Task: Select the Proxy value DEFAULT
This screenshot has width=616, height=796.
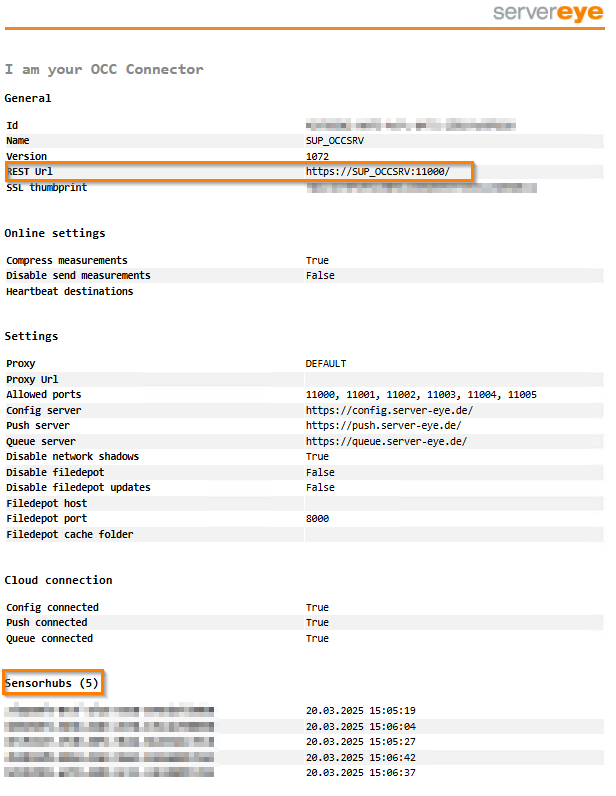Action: pos(326,363)
